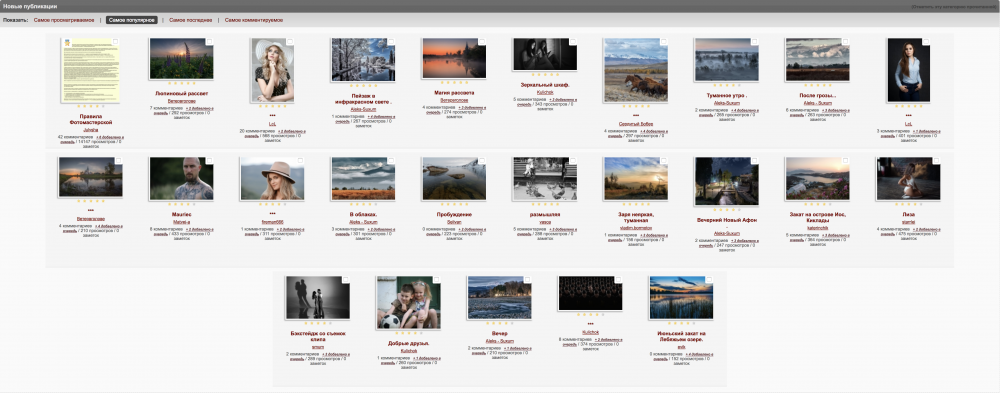Open author vladim.bormatov's profile link
Viewport: 1000px width, 393px height.
(x=636, y=228)
